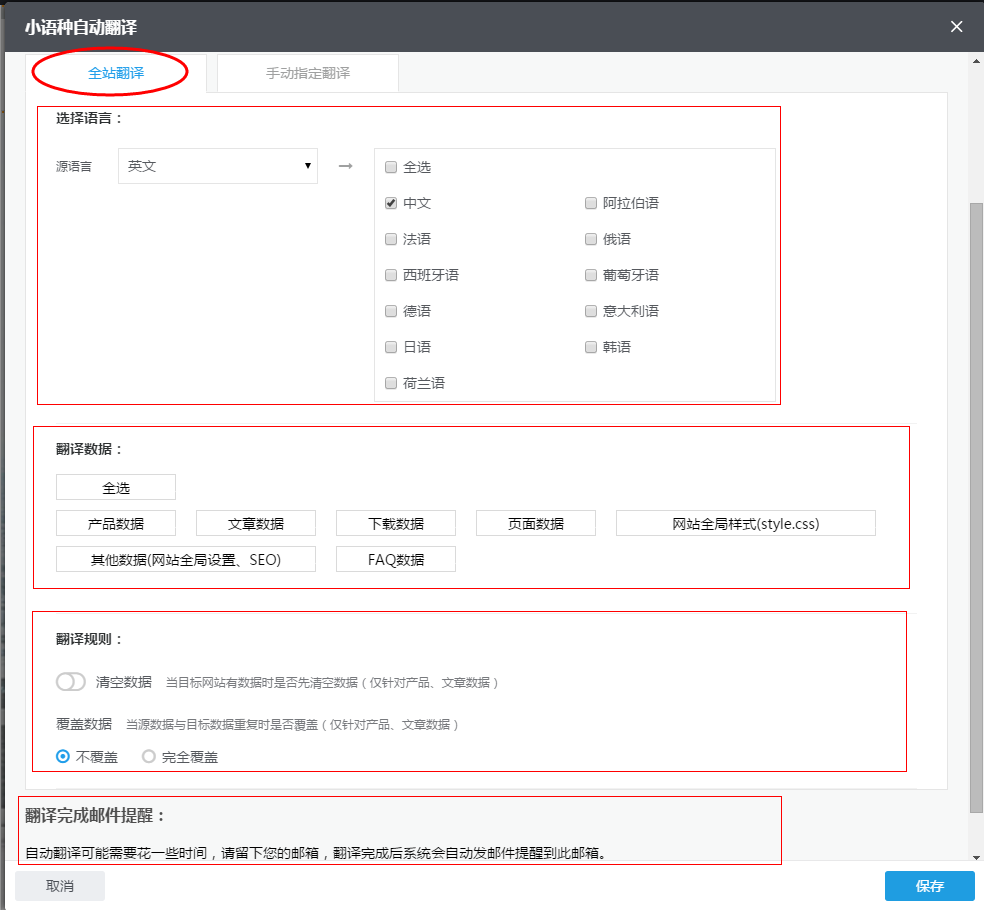Image resolution: width=984 pixels, height=910 pixels.
Task: Check the 法语 French checkbox
Action: click(x=390, y=239)
